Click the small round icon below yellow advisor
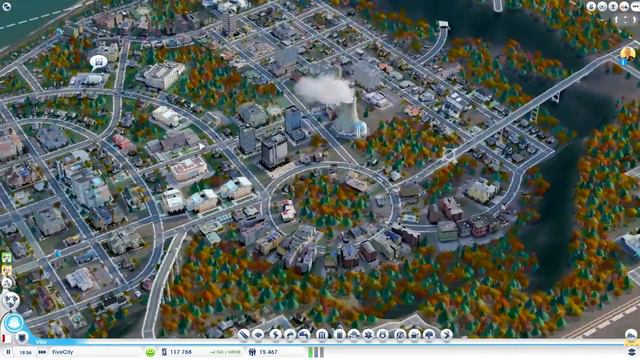The image size is (640, 360). point(7,283)
